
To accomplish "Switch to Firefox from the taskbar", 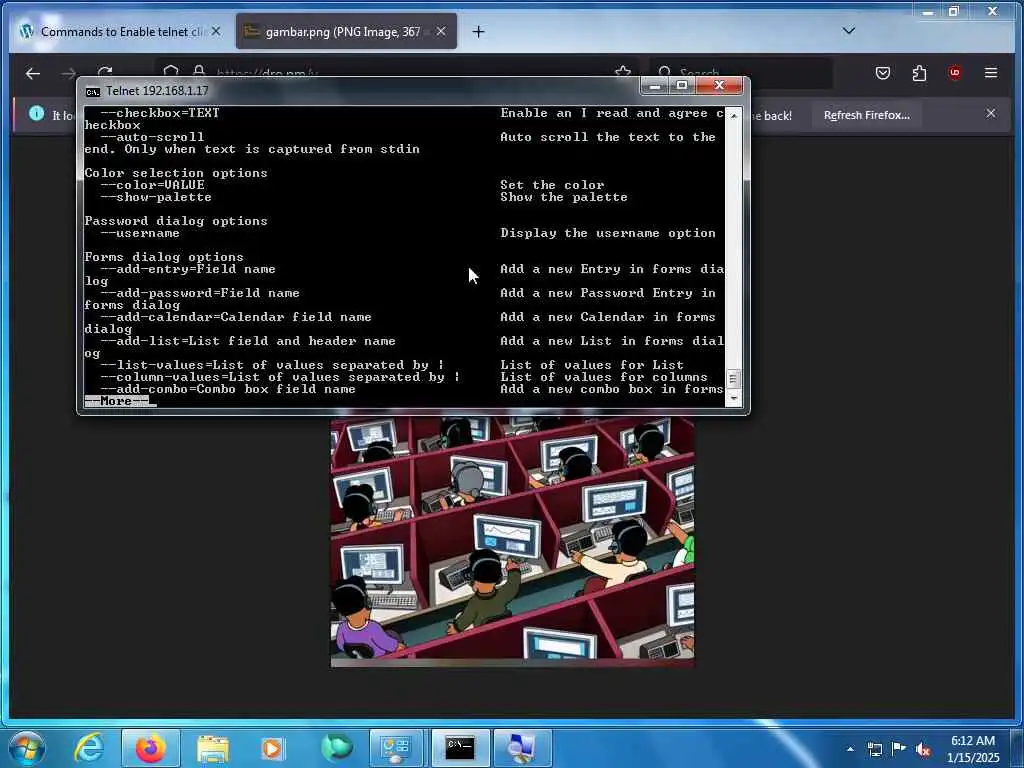I will pos(150,748).
